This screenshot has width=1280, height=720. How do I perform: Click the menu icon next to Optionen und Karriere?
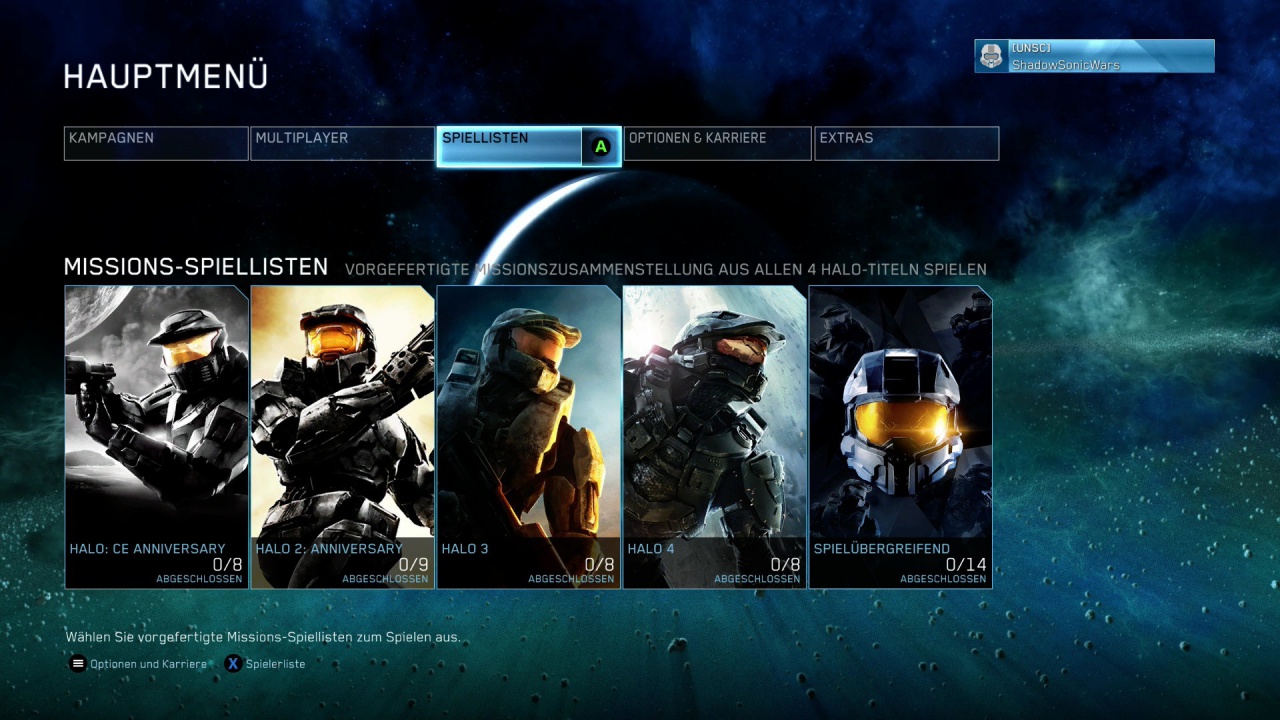tap(77, 663)
